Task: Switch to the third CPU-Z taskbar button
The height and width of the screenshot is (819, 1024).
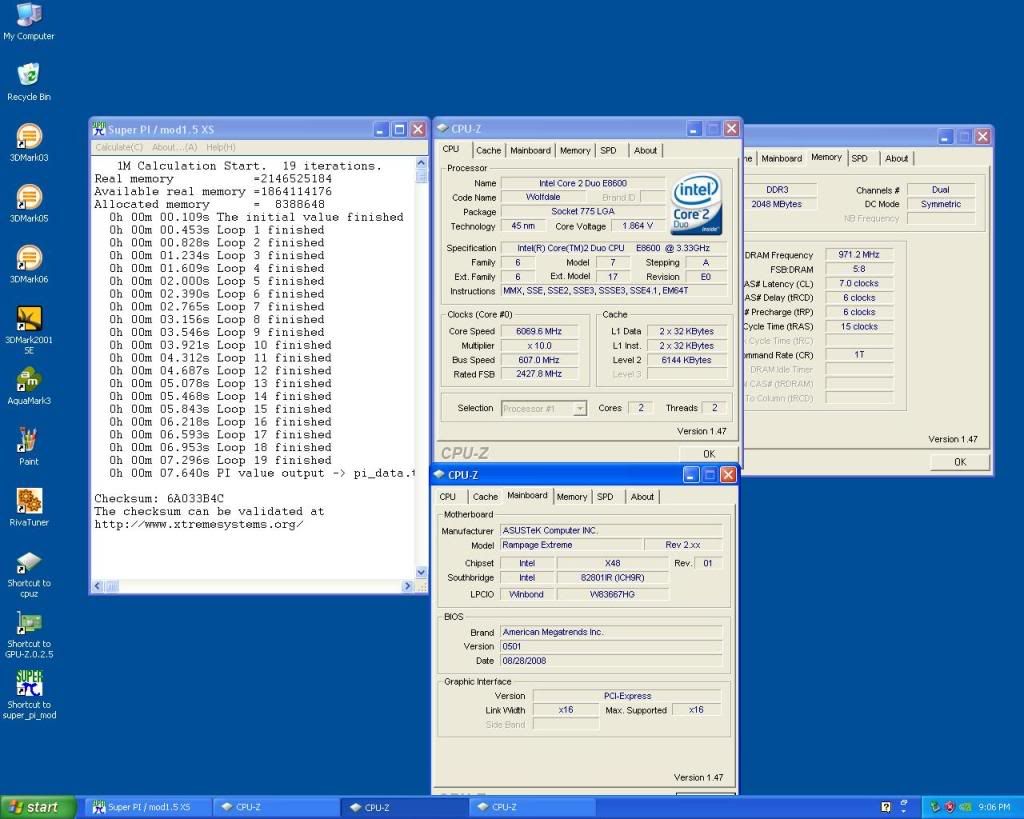Action: click(533, 807)
